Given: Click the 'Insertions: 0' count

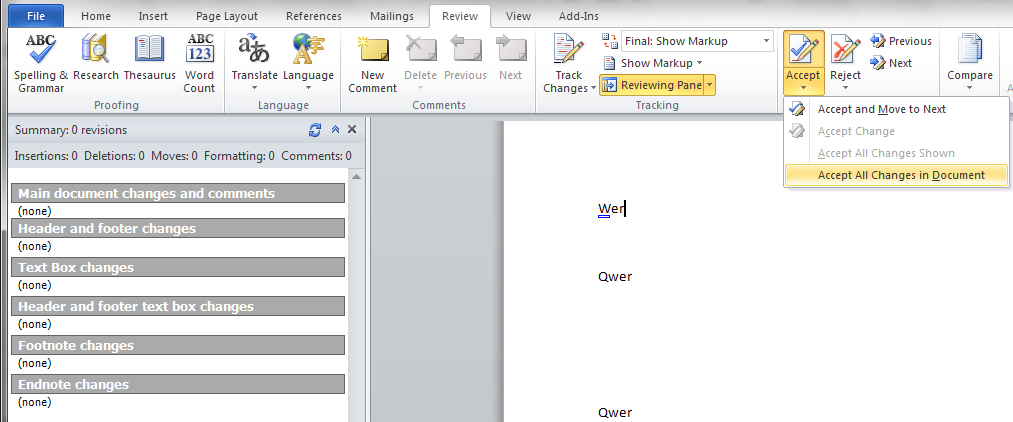Looking at the screenshot, I should coord(46,156).
